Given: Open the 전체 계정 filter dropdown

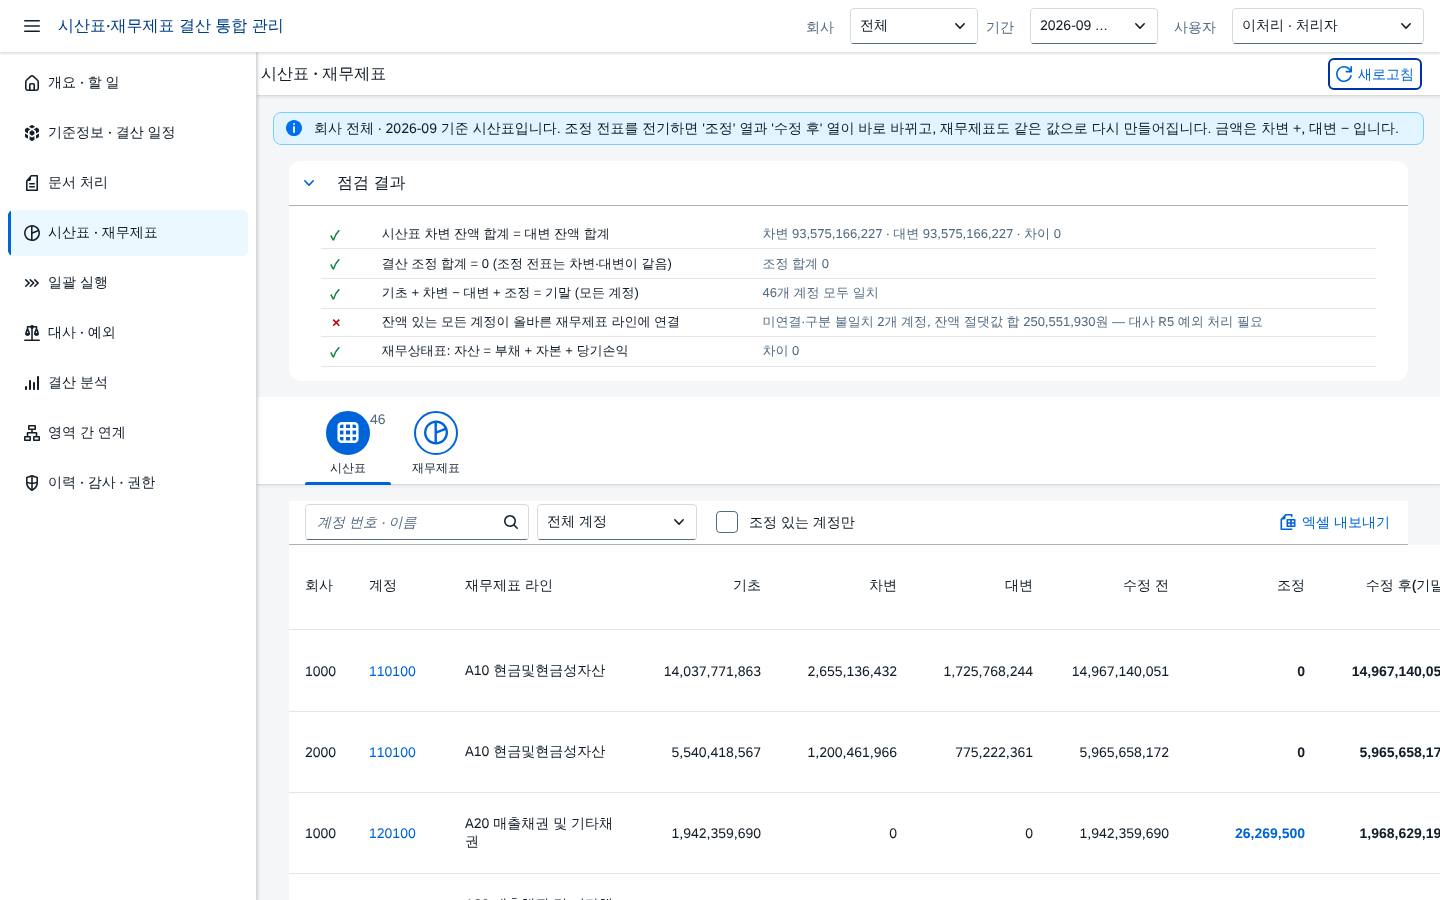Looking at the screenshot, I should pos(617,522).
